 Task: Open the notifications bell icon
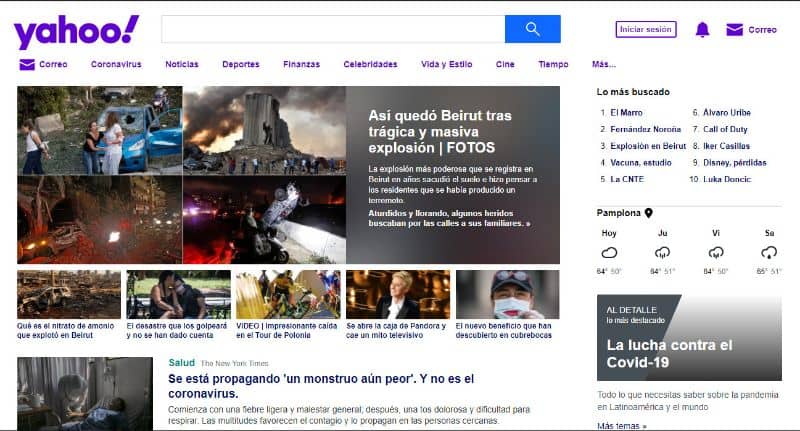pyautogui.click(x=703, y=30)
